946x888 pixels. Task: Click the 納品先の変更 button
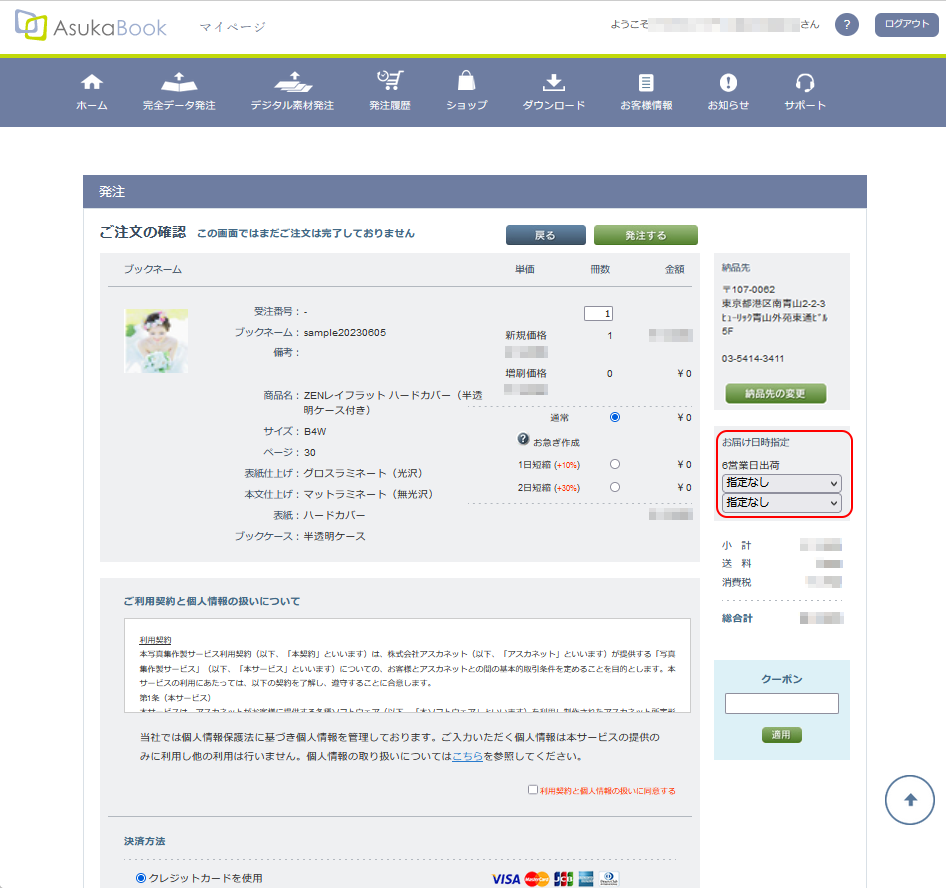click(776, 393)
